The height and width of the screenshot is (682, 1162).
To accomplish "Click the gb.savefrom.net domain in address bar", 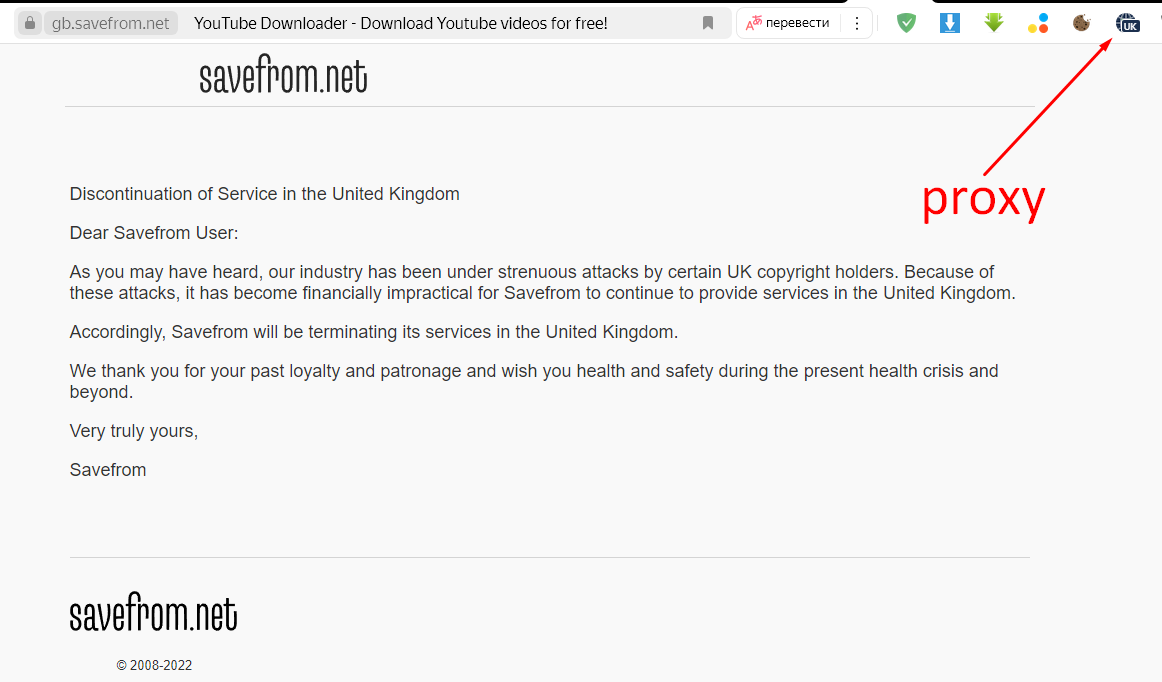I will (110, 23).
